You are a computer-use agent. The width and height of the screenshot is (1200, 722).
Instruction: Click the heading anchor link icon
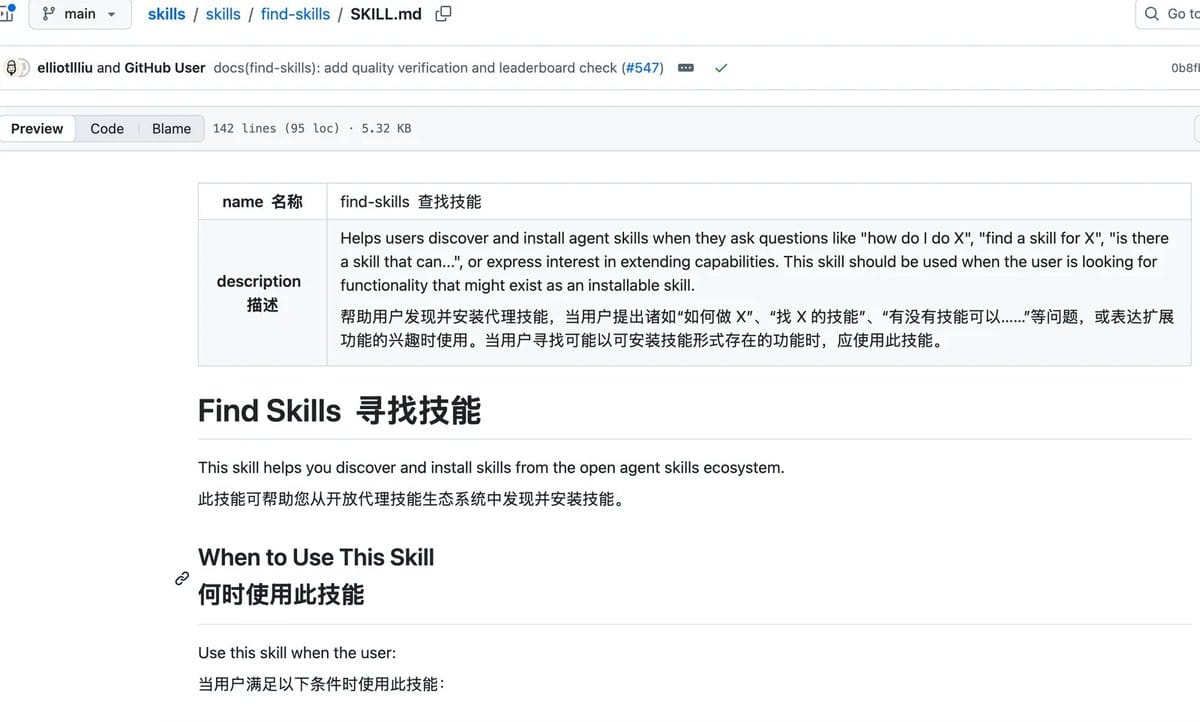click(182, 578)
